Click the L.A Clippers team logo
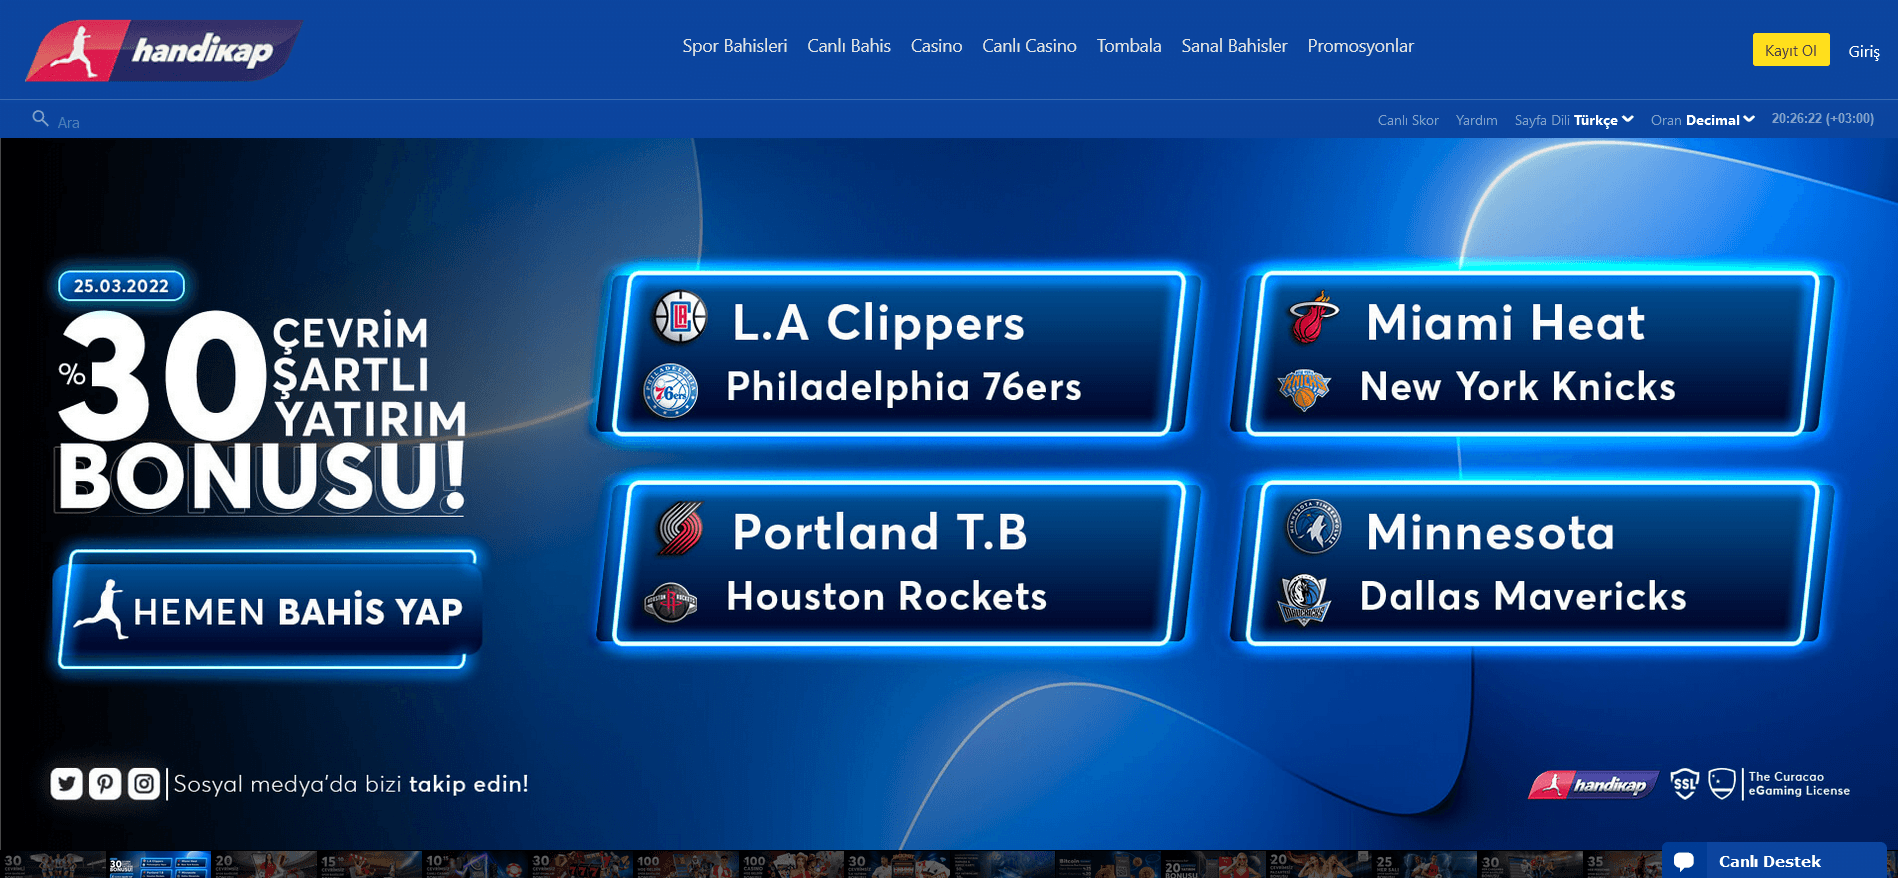1898x878 pixels. pos(680,318)
